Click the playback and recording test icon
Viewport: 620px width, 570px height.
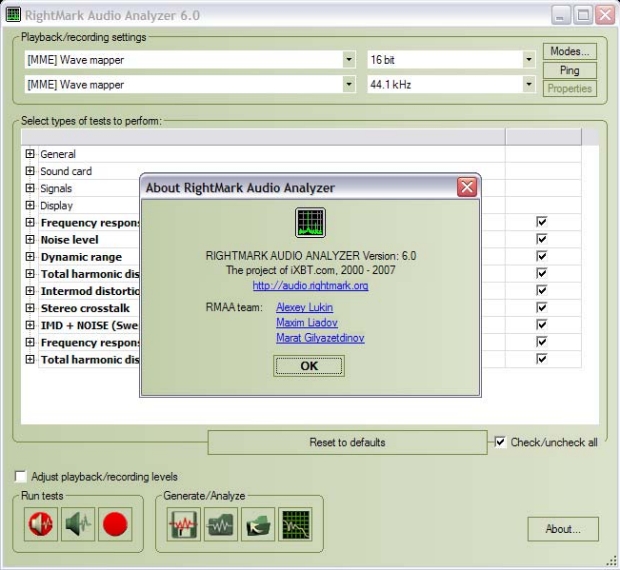coord(42,524)
